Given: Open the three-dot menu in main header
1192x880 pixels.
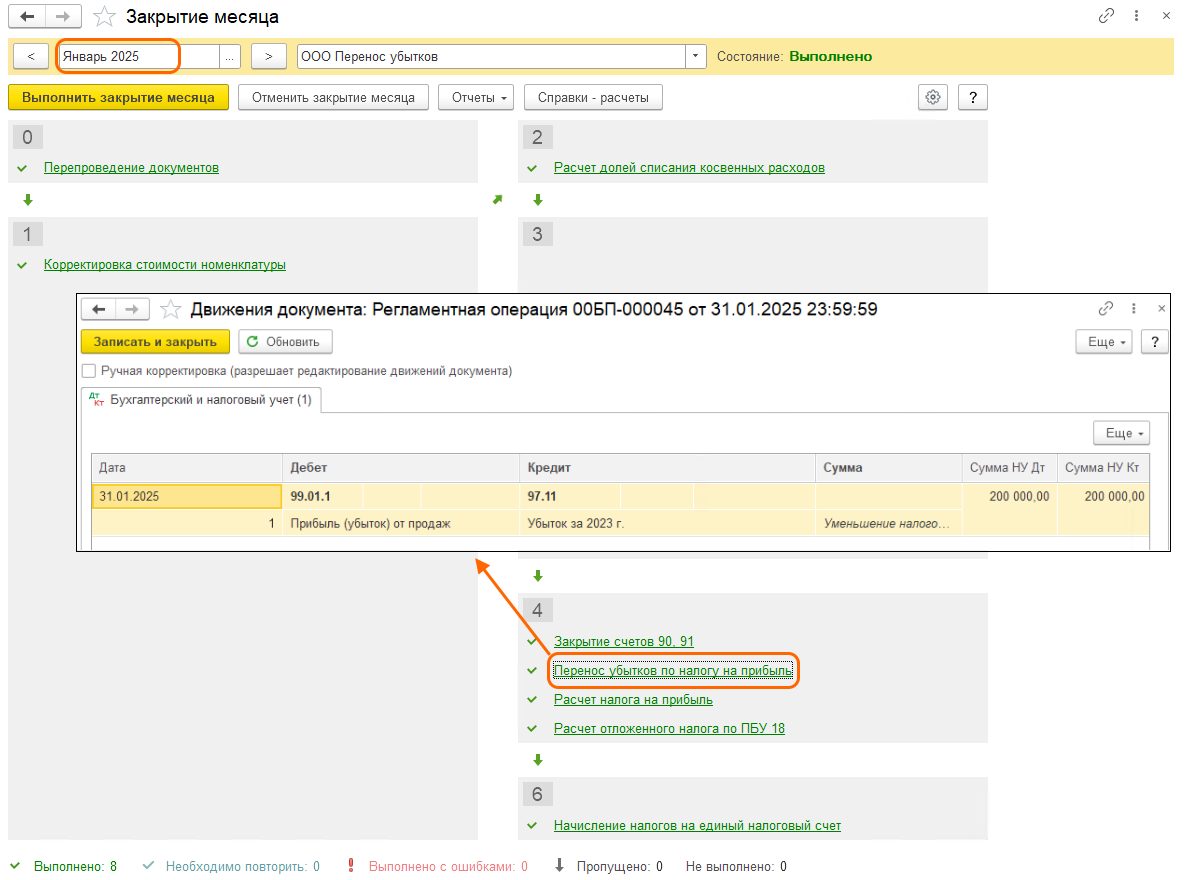Looking at the screenshot, I should click(x=1136, y=17).
